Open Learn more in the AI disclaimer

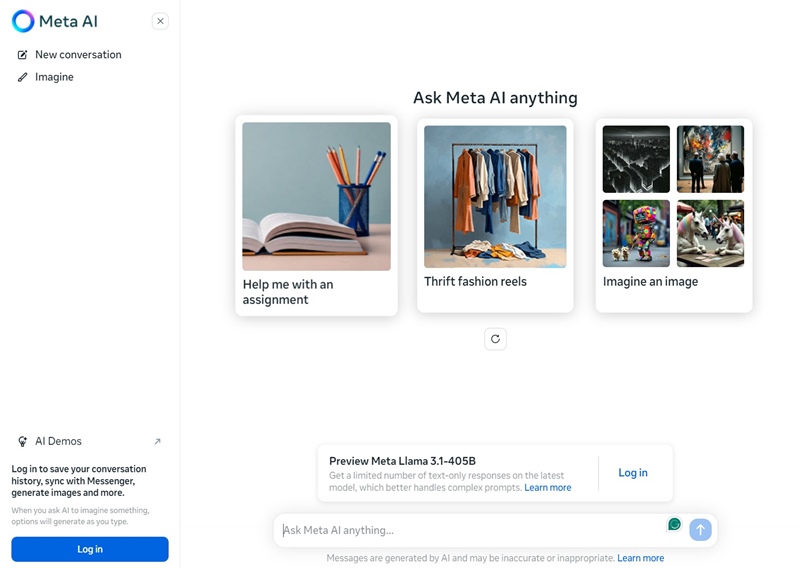[x=640, y=558]
